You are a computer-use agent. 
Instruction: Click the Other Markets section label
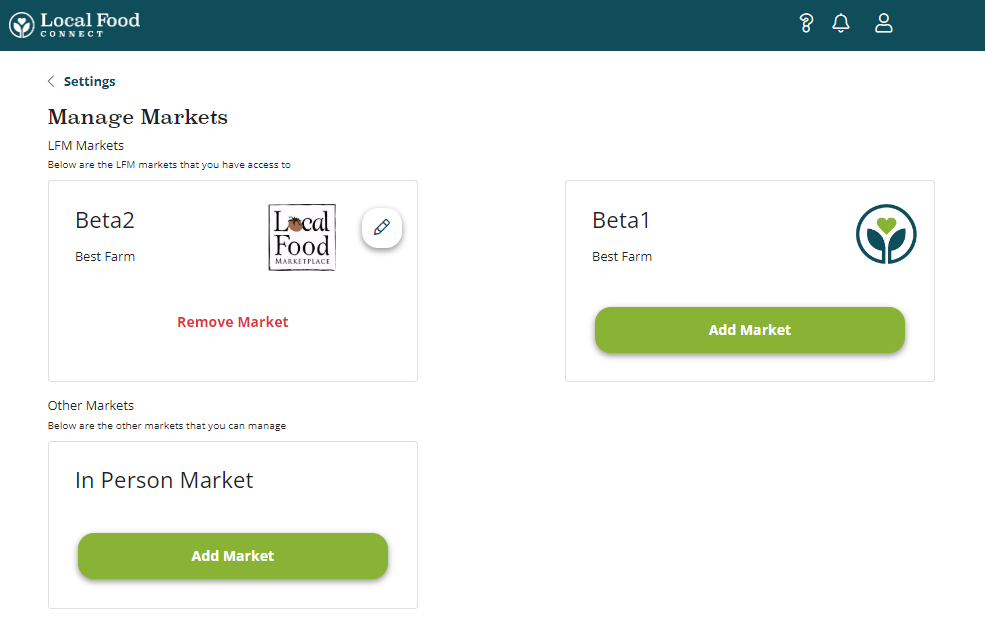89,405
